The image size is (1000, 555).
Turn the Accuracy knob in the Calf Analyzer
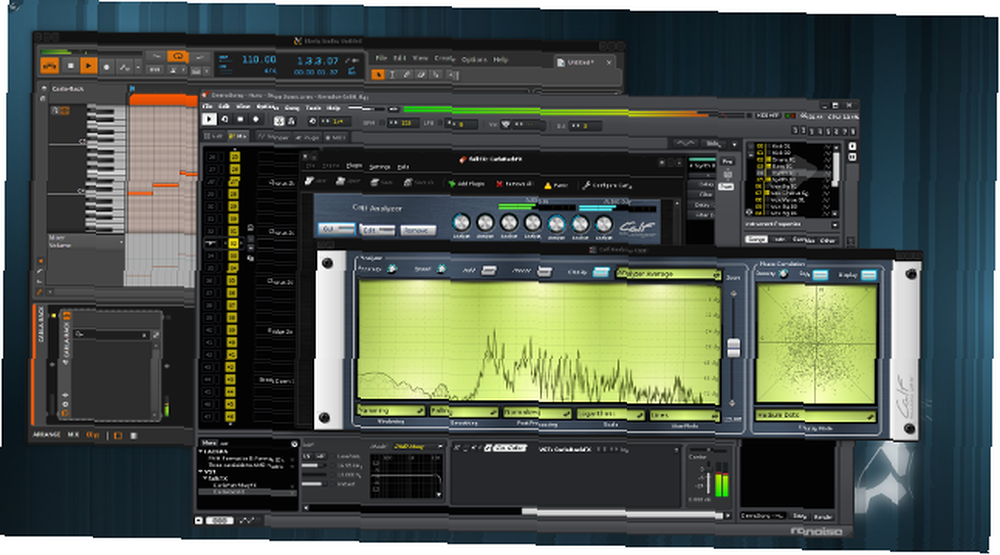[392, 269]
